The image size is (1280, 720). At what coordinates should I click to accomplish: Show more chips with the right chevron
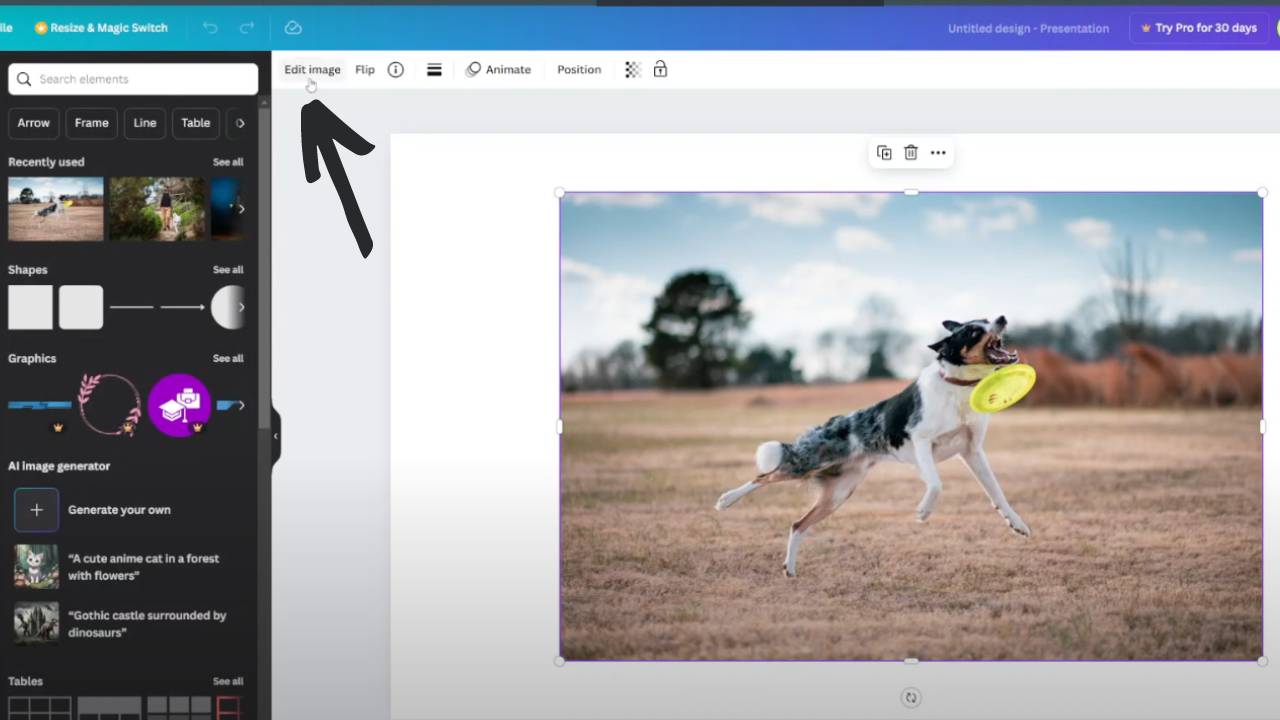(240, 123)
